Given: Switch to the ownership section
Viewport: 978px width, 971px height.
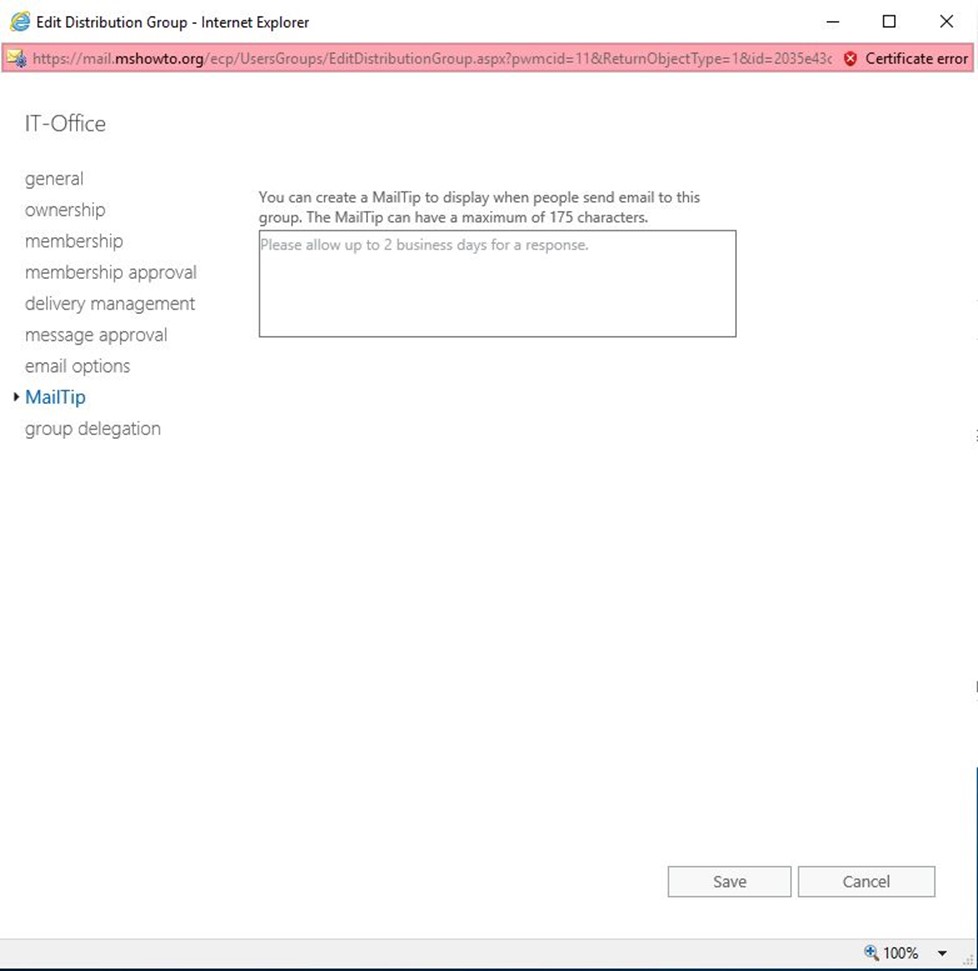Looking at the screenshot, I should coord(65,210).
